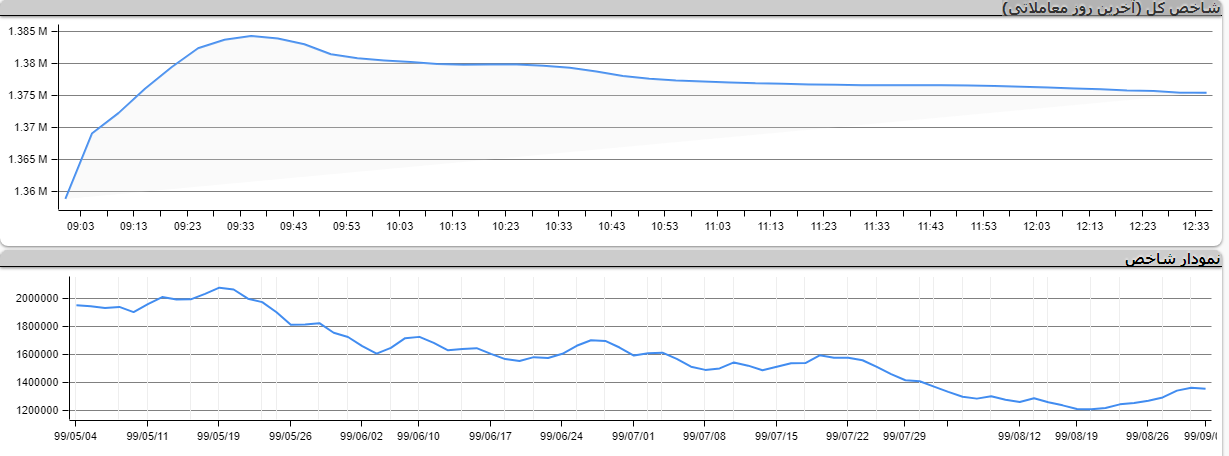Click the شاخص کل chart title
Screen dimensions: 1229x456
coord(1111,8)
